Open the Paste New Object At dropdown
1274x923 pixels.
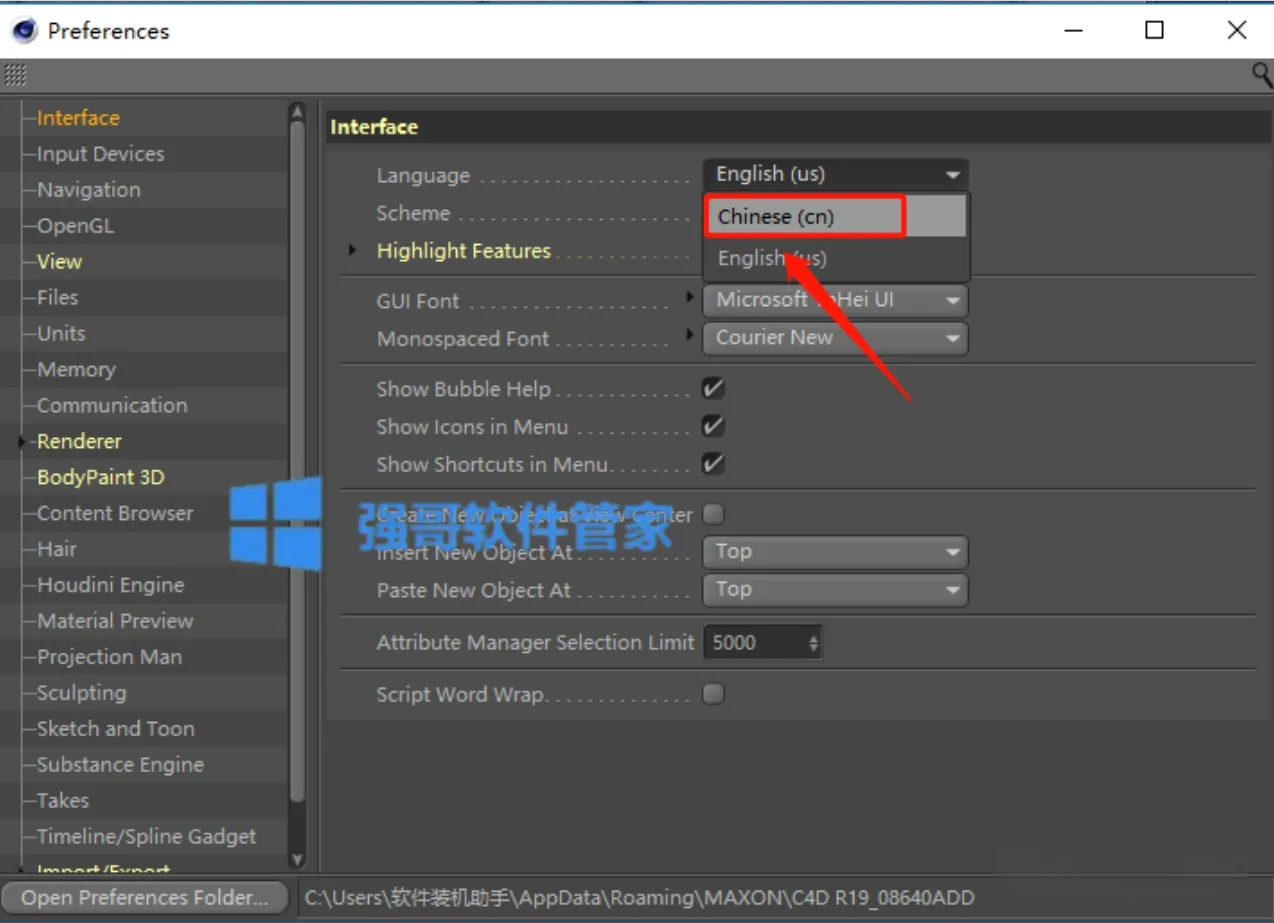coord(836,589)
